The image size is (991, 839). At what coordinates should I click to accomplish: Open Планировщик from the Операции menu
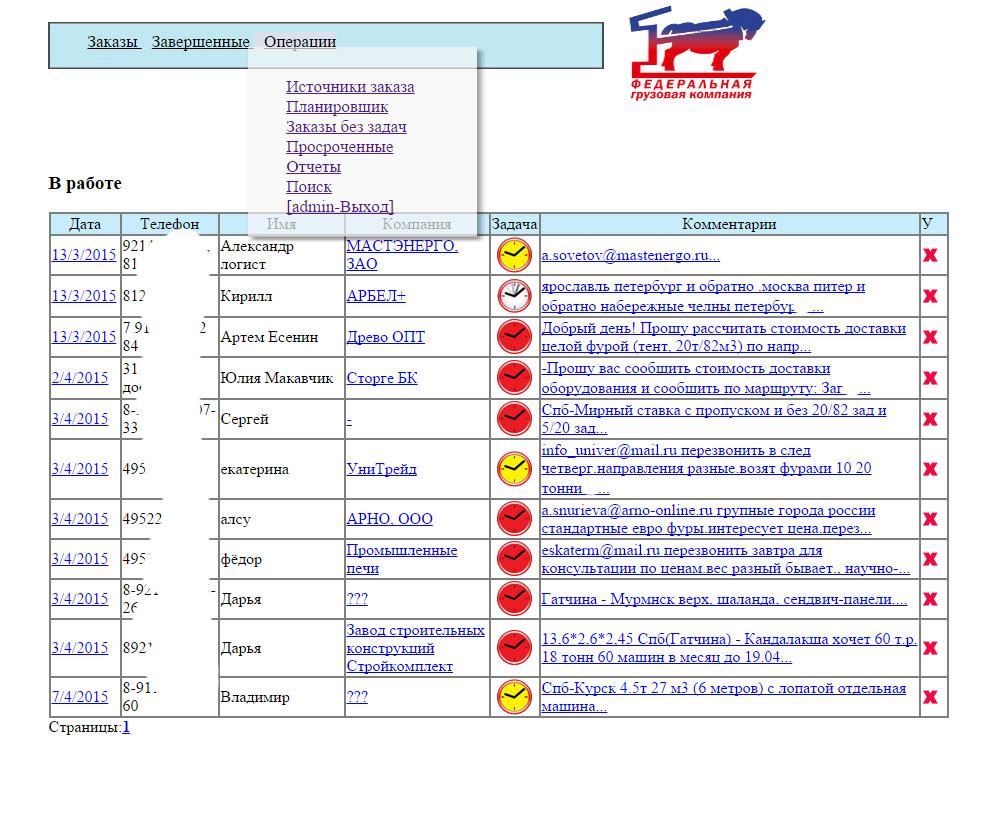(337, 107)
